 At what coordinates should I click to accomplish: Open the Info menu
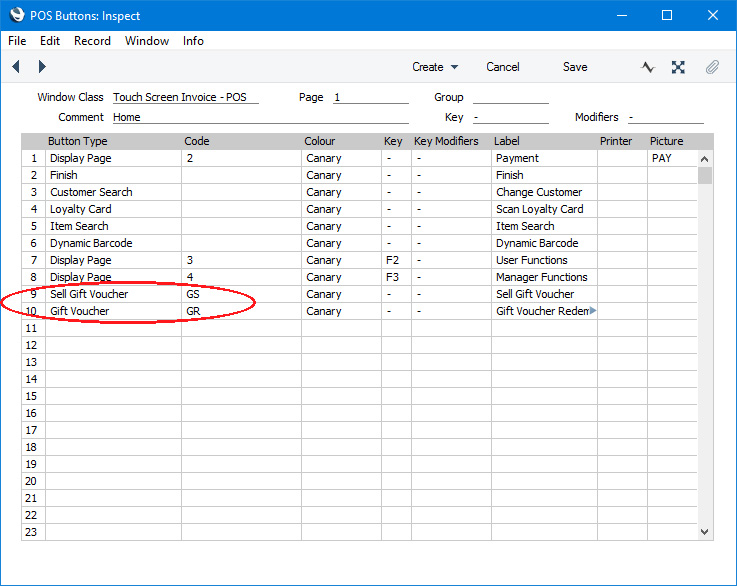tap(193, 41)
